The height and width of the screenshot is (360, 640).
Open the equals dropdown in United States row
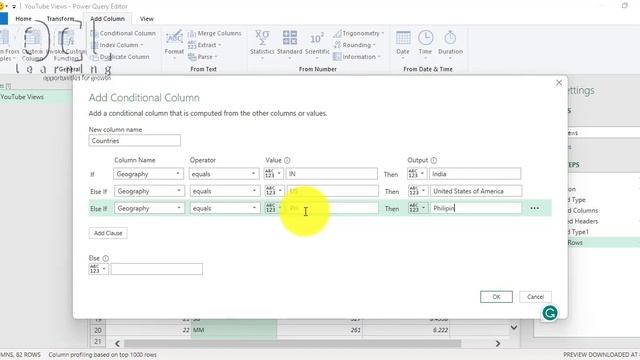[224, 191]
